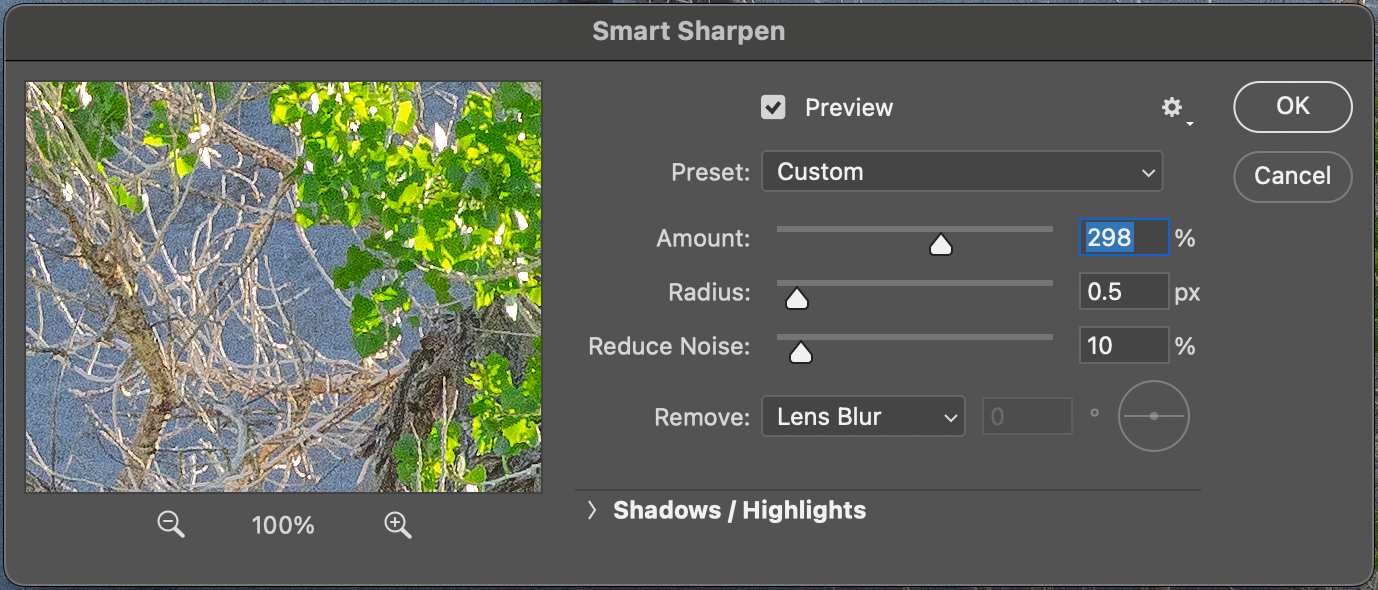1378x590 pixels.
Task: Click the blur angle dial control
Action: click(1153, 415)
